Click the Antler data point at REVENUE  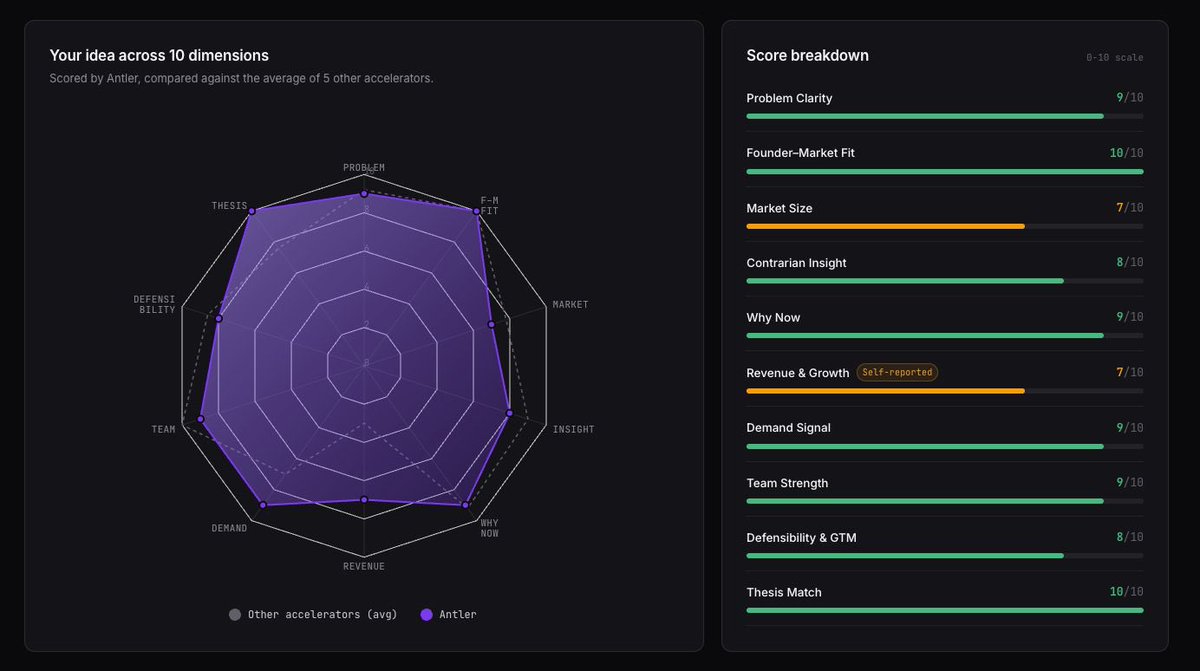point(364,499)
